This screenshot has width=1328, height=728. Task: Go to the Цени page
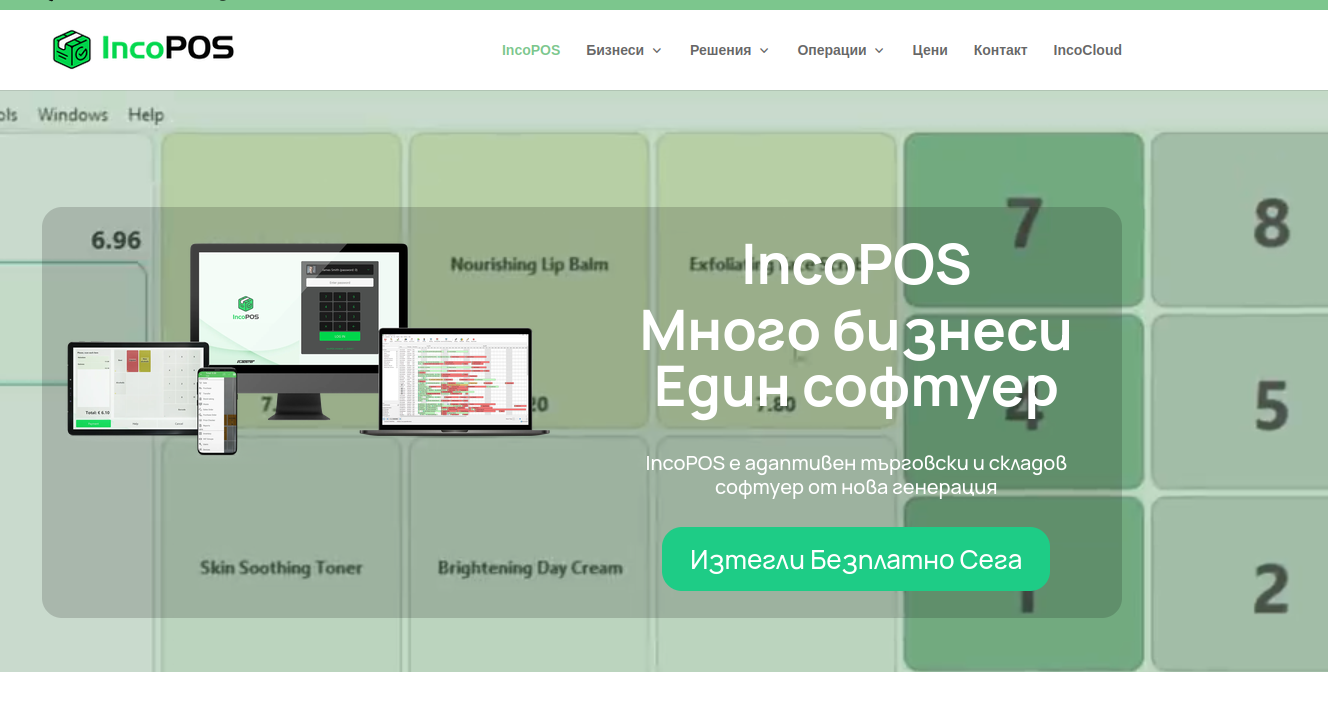tap(930, 50)
